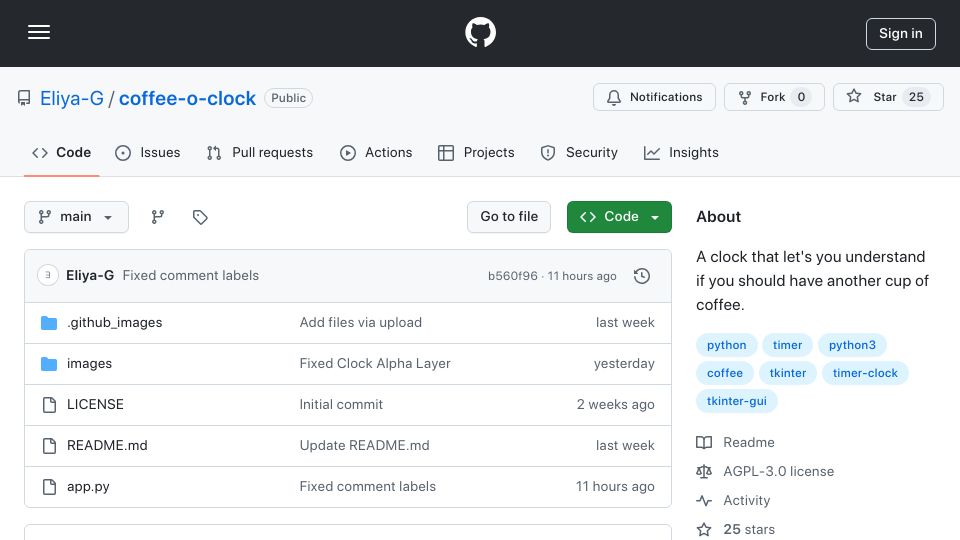The image size is (960, 540).
Task: View tags via the tag icon
Action: [x=200, y=217]
